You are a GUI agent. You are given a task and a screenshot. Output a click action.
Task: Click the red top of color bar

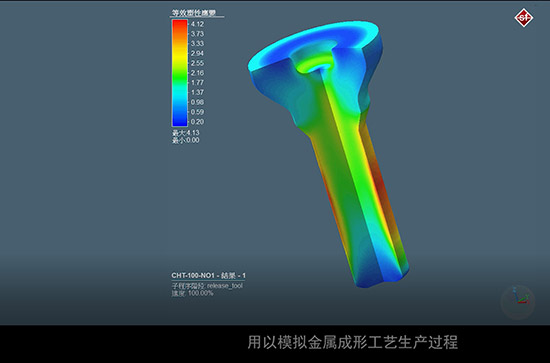point(180,26)
